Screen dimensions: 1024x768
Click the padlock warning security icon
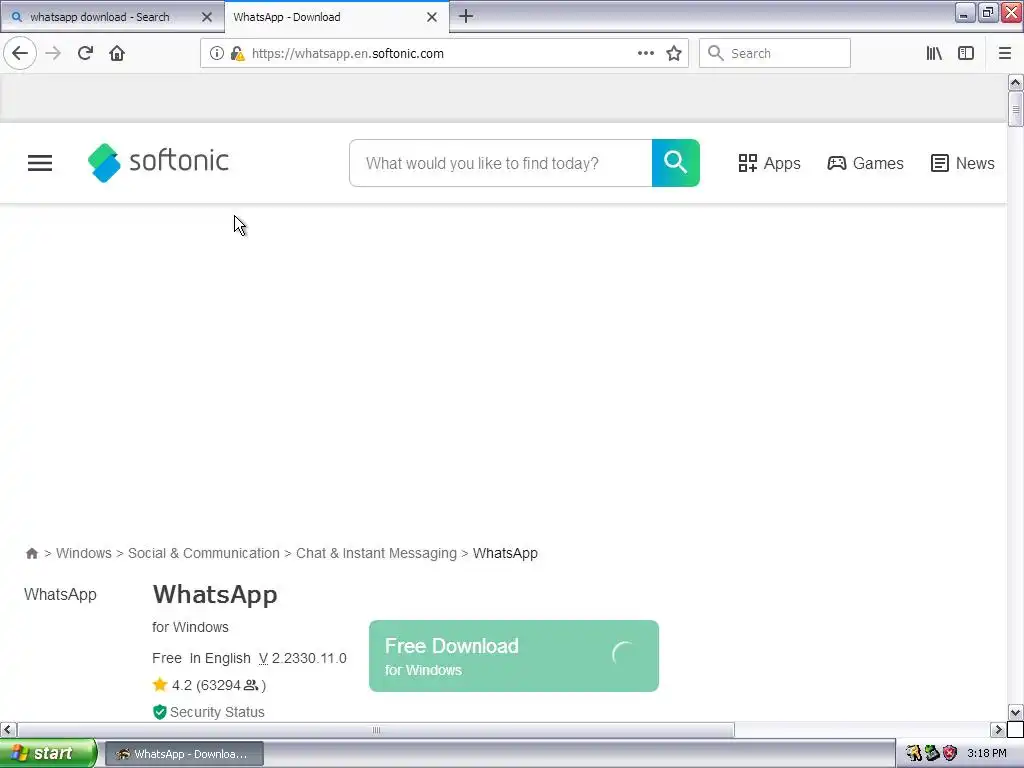238,54
